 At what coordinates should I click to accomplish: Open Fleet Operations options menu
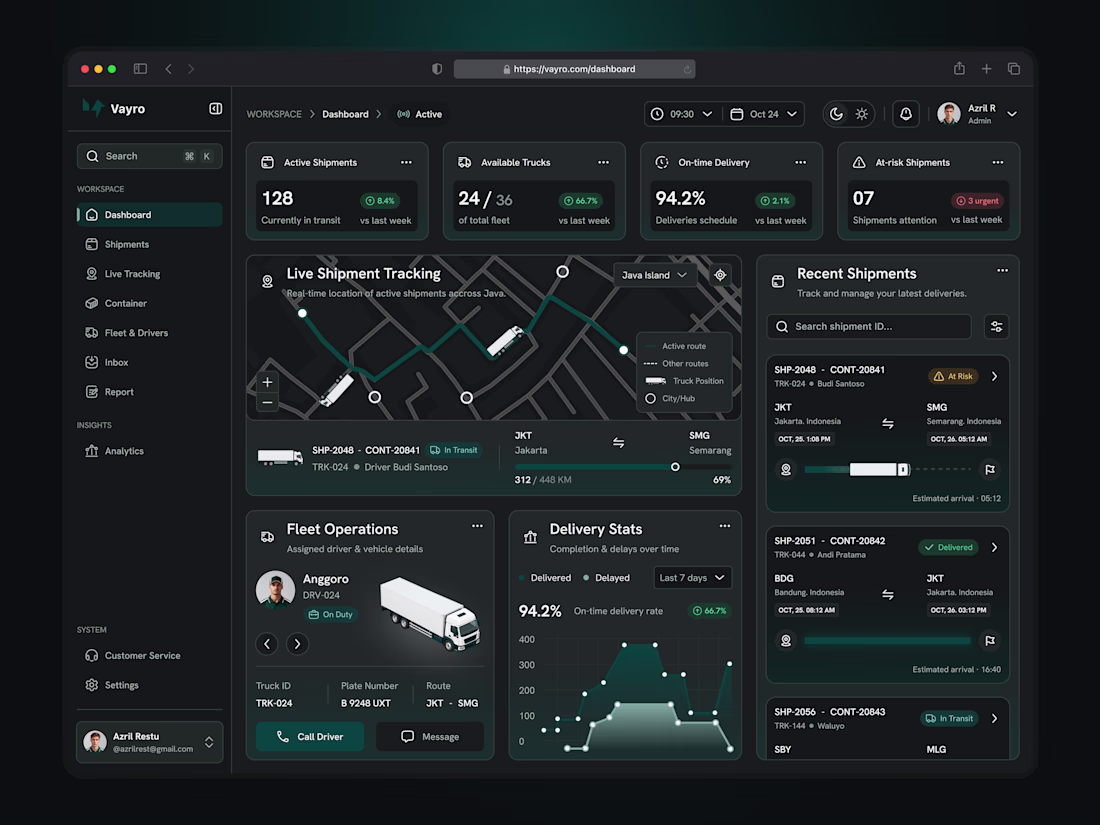tap(477, 525)
